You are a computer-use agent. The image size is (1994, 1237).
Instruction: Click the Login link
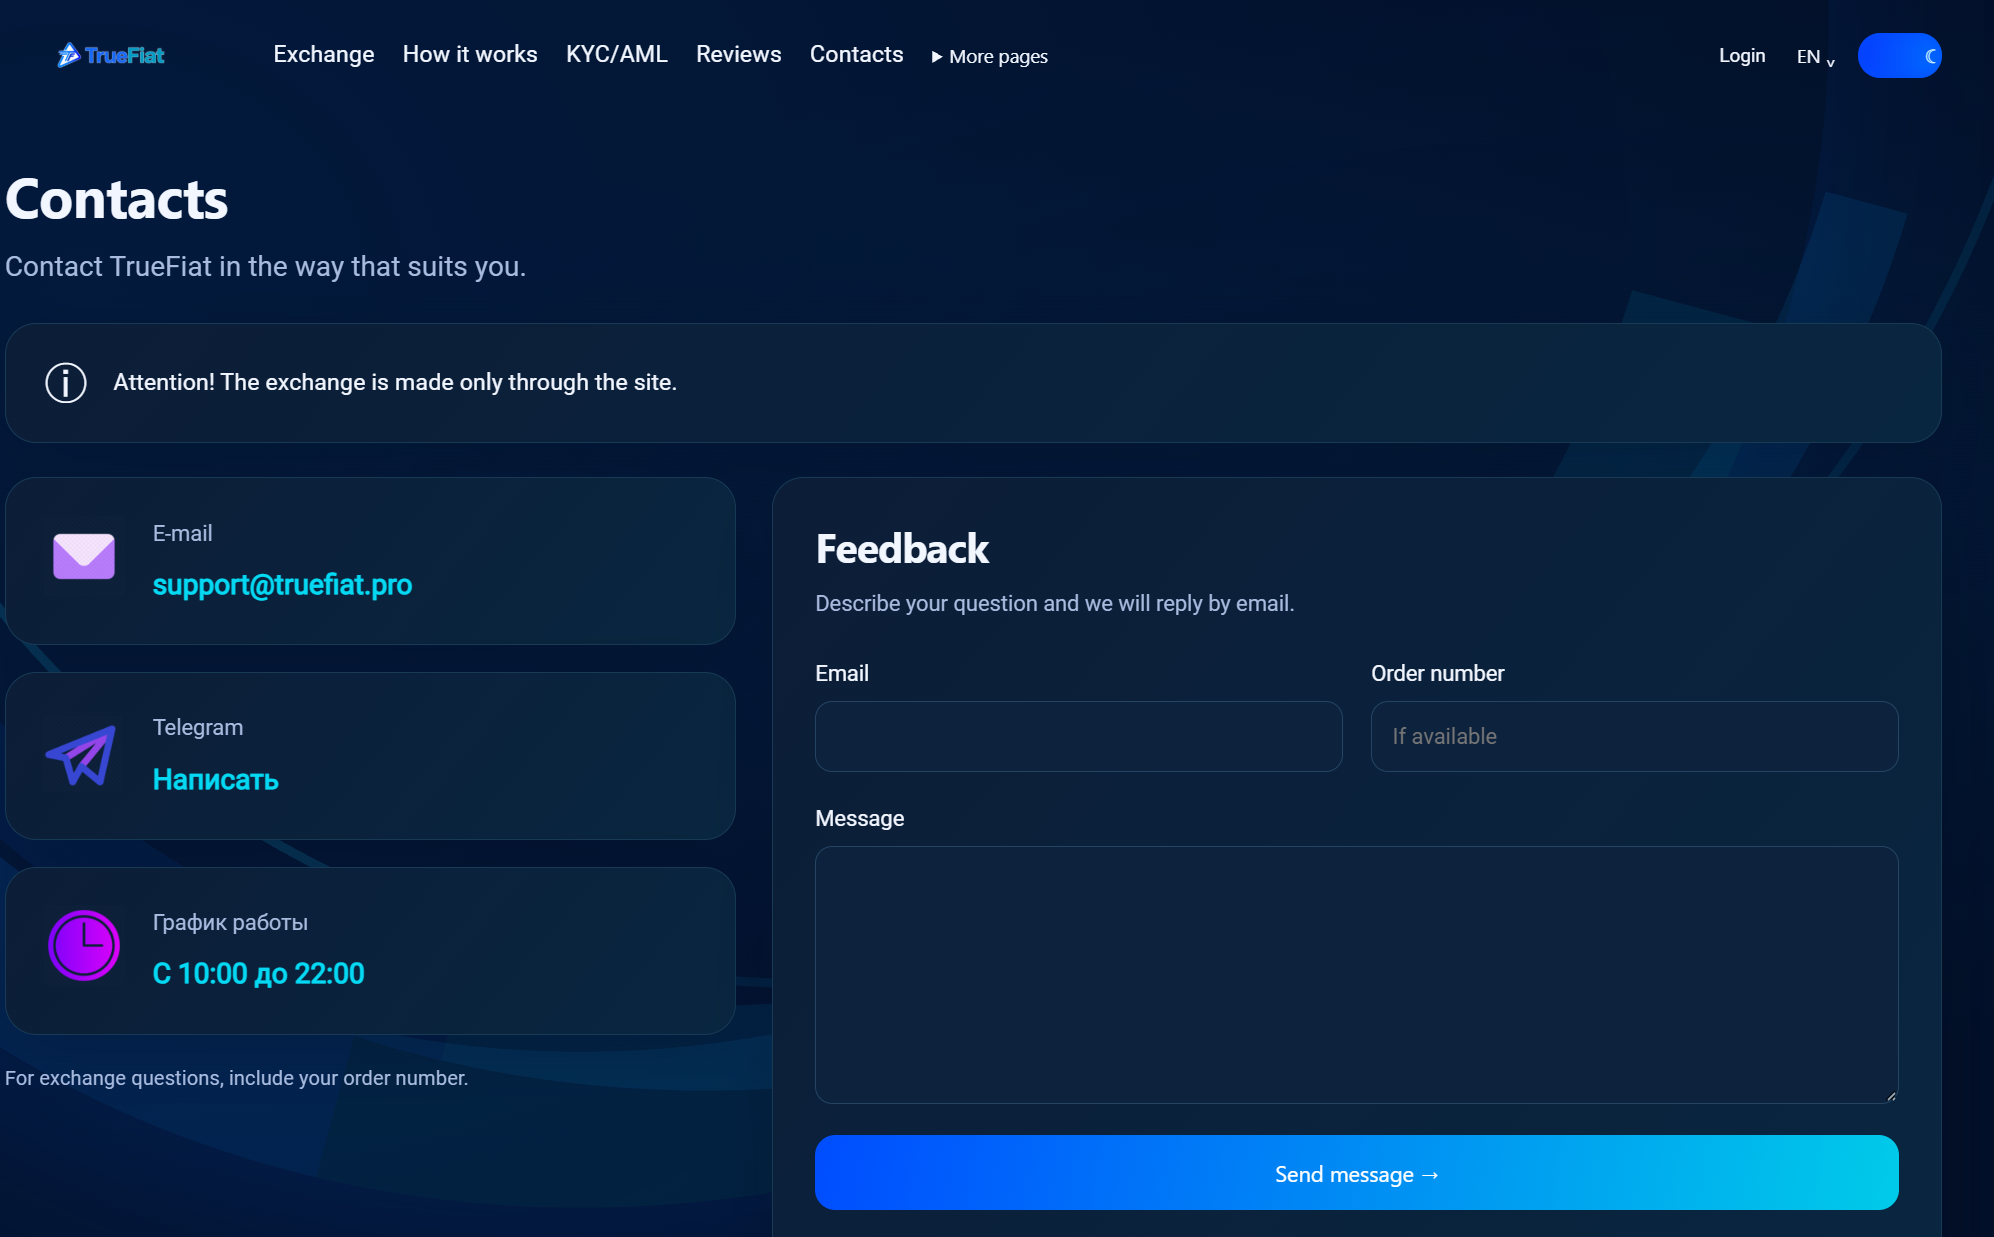pos(1742,56)
